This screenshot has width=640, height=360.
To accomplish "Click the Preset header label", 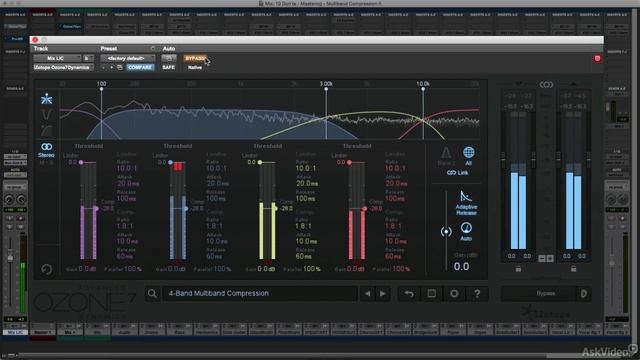I will point(109,49).
